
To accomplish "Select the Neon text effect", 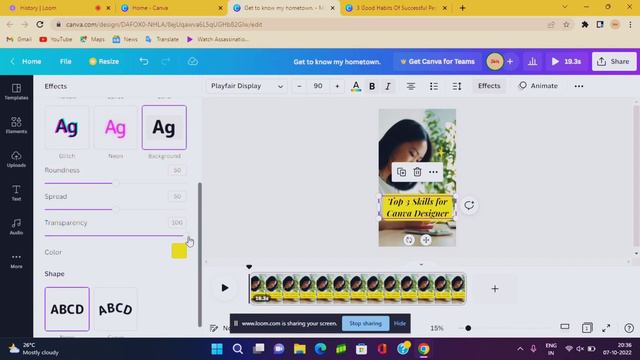I will (116, 127).
